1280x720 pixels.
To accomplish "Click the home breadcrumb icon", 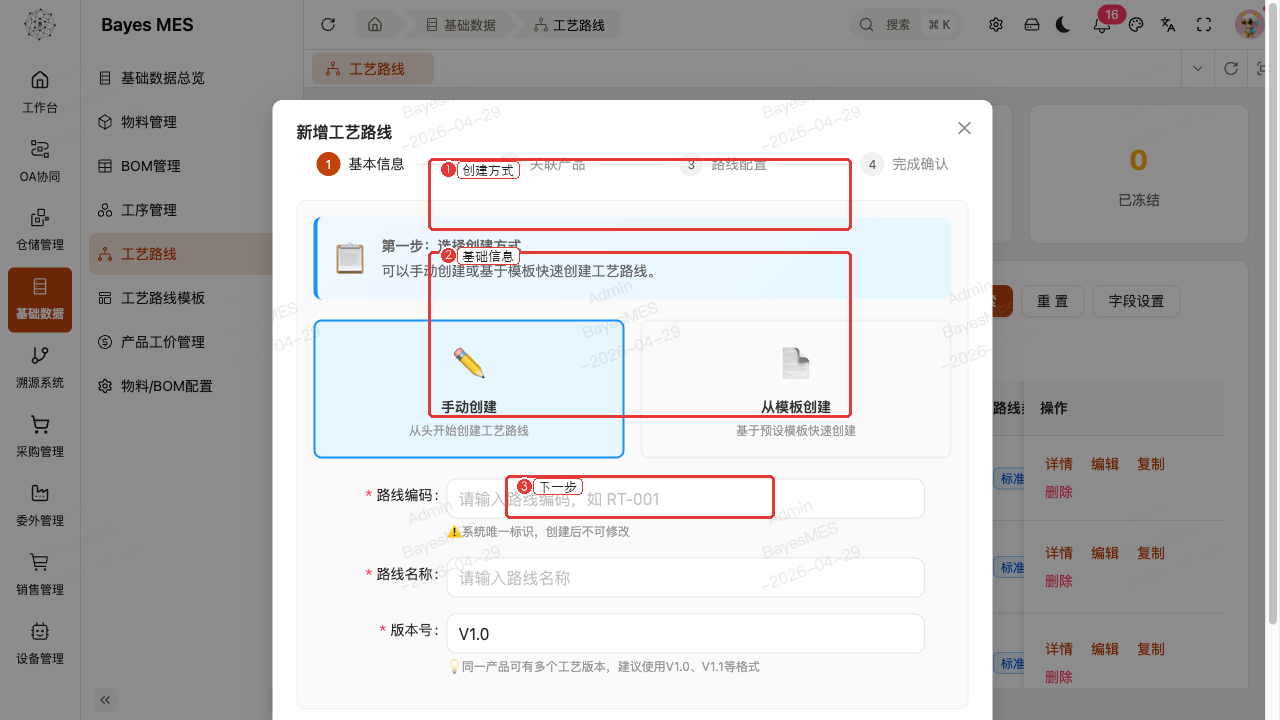I will [375, 25].
